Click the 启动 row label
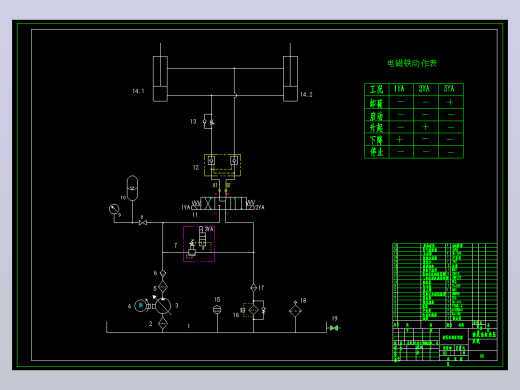520x390 pixels. coord(376,116)
